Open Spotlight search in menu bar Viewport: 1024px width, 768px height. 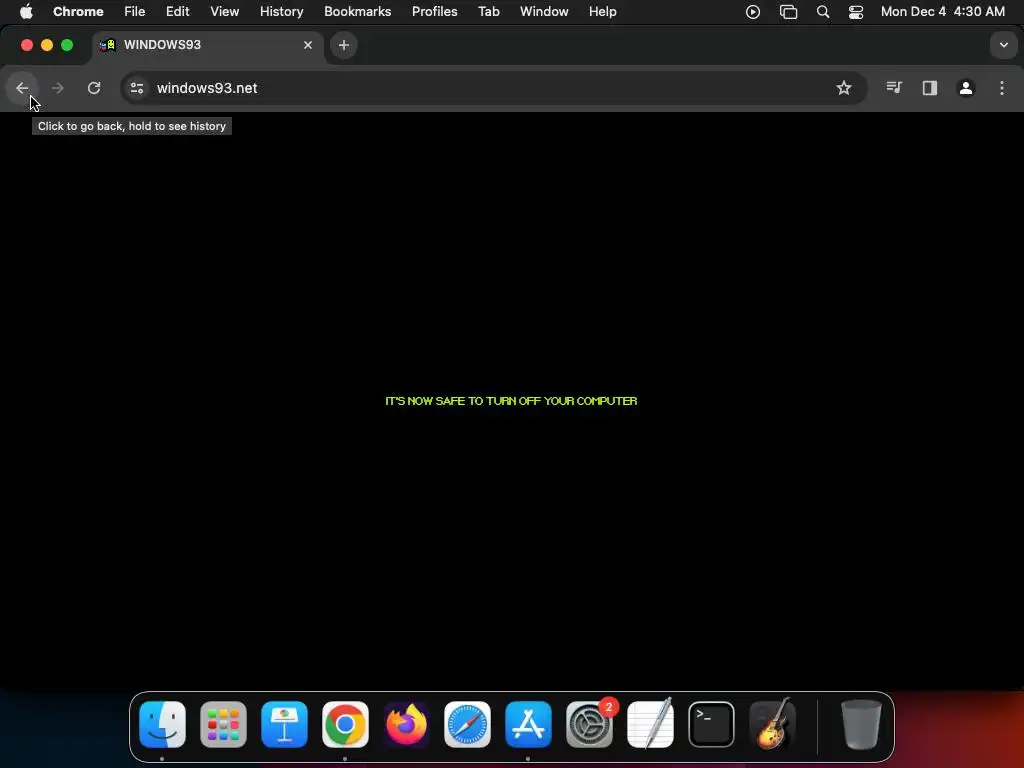pyautogui.click(x=823, y=12)
